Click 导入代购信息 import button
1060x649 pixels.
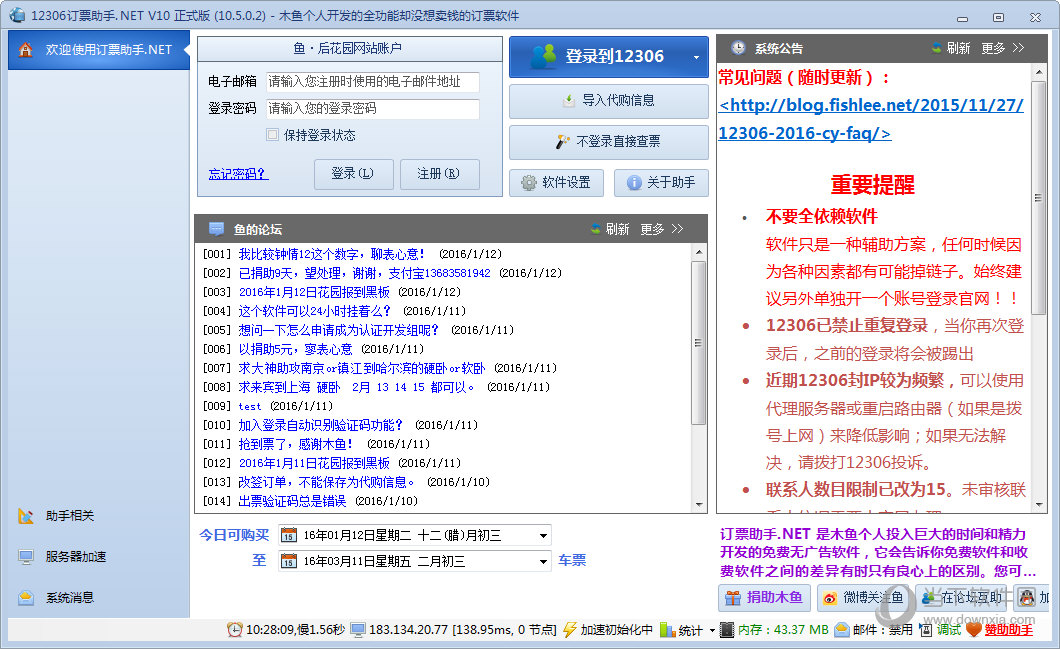point(608,101)
